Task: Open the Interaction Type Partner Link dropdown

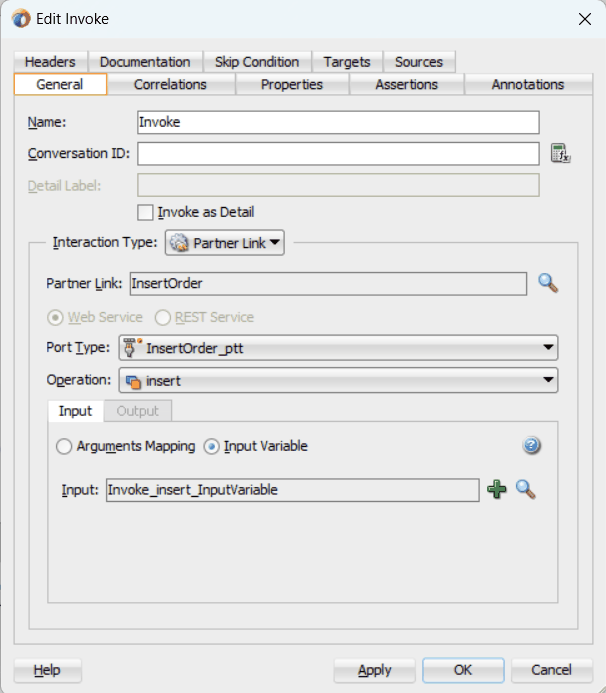Action: (x=225, y=243)
